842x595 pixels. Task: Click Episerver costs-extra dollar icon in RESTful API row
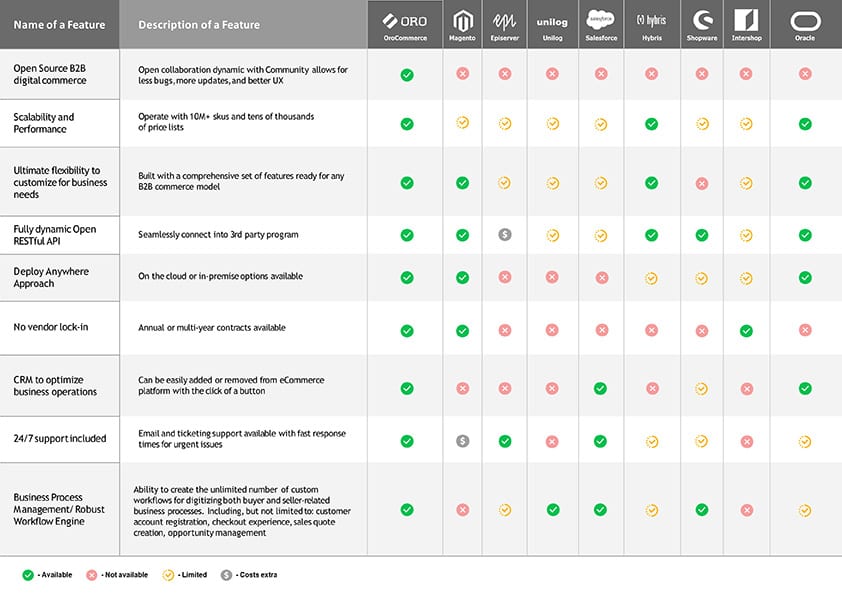[x=505, y=234]
